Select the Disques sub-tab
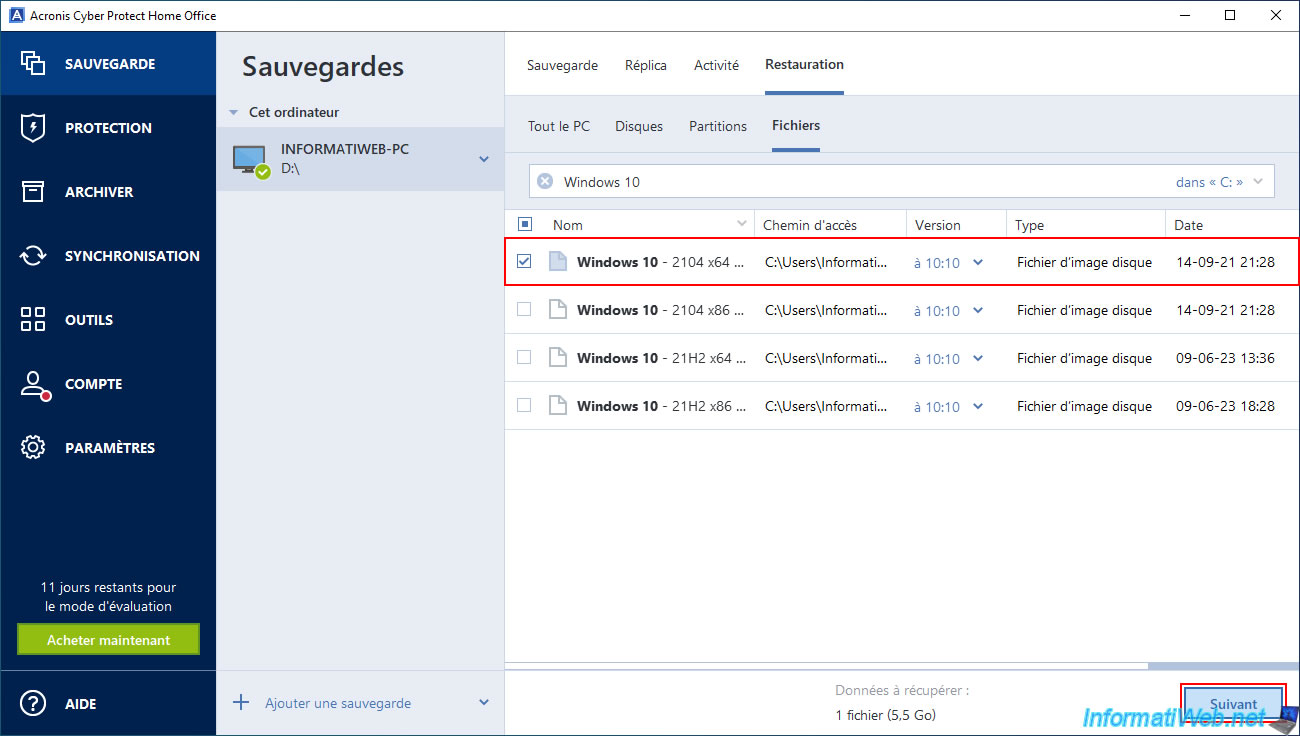The image size is (1300, 736). point(639,126)
